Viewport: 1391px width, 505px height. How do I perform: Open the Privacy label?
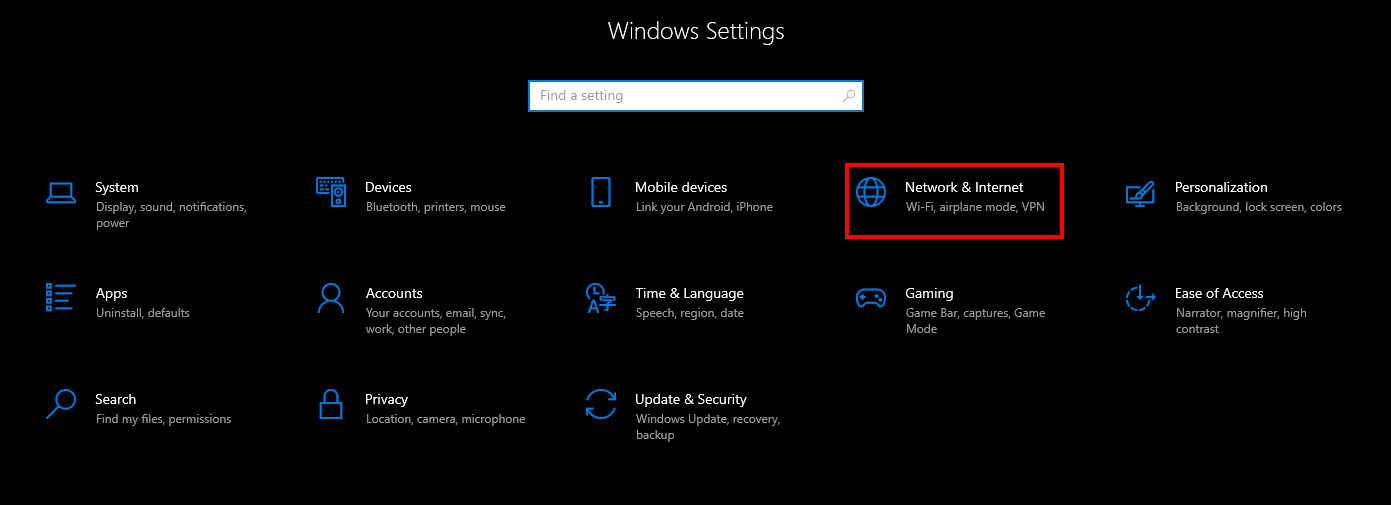pyautogui.click(x=386, y=399)
